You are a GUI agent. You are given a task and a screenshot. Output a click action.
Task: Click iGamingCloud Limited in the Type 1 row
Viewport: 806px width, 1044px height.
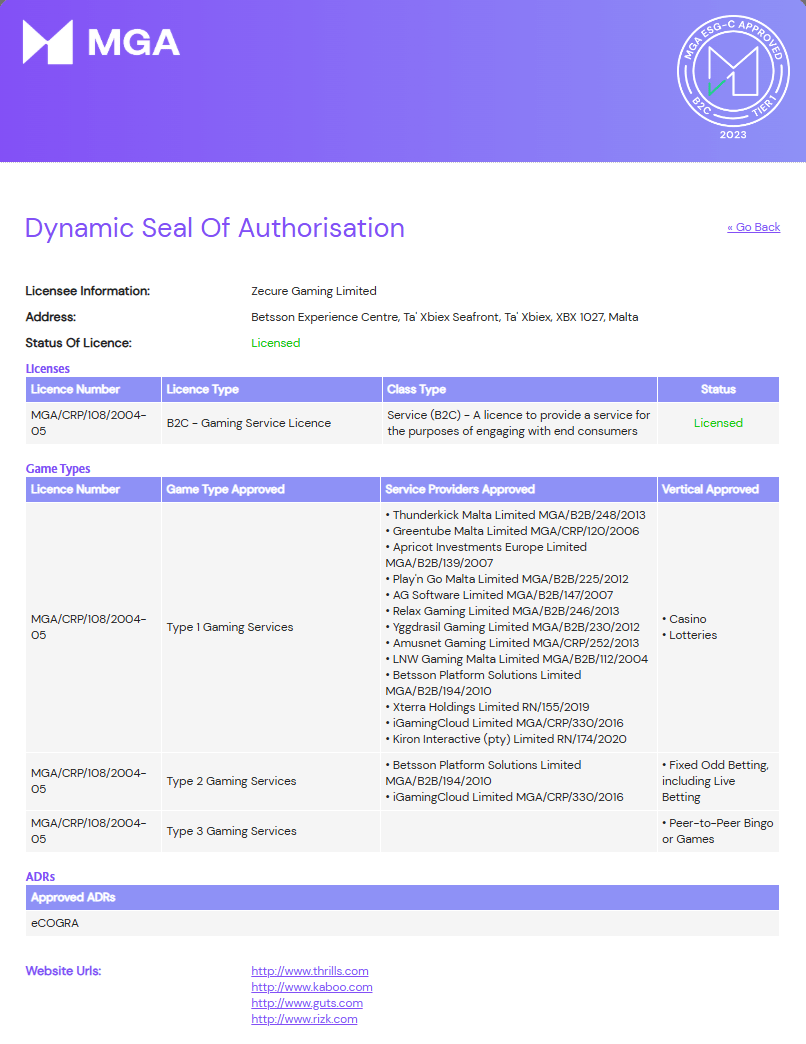click(504, 722)
